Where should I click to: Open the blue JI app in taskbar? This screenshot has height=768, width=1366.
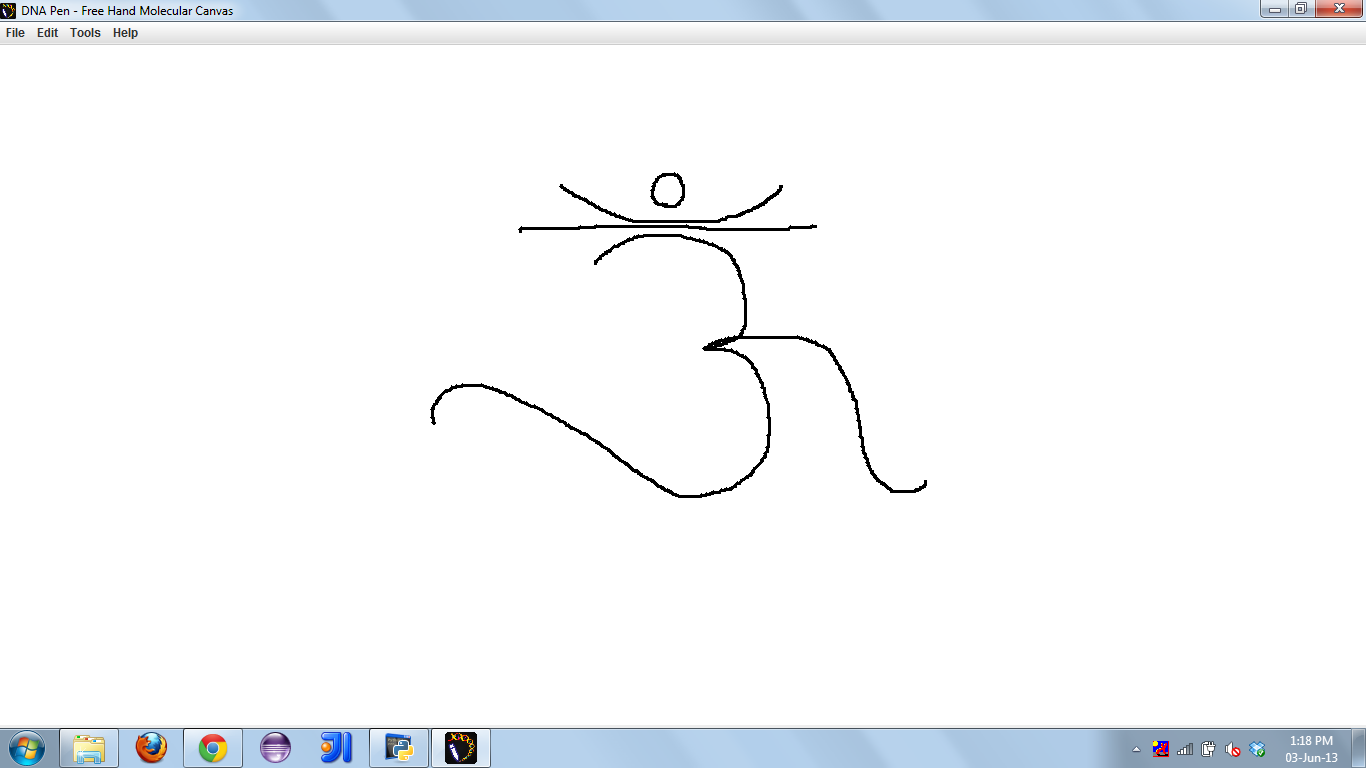click(x=337, y=748)
